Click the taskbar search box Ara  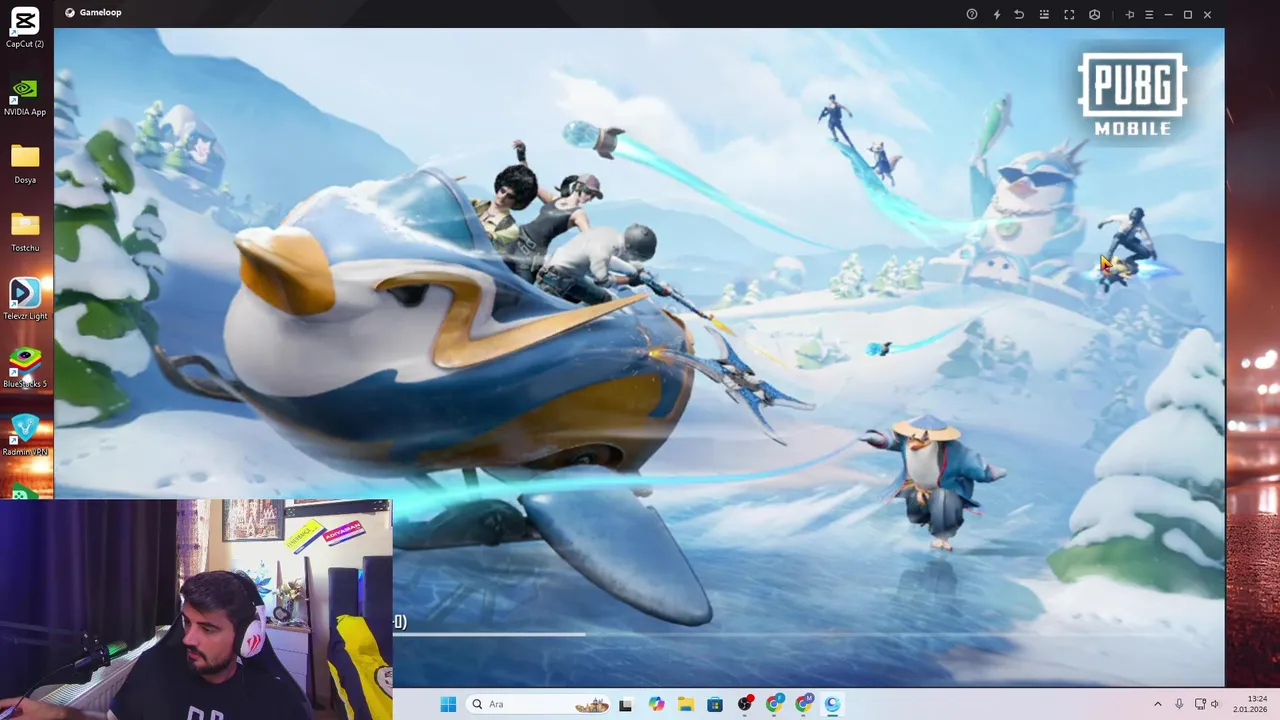pos(538,704)
